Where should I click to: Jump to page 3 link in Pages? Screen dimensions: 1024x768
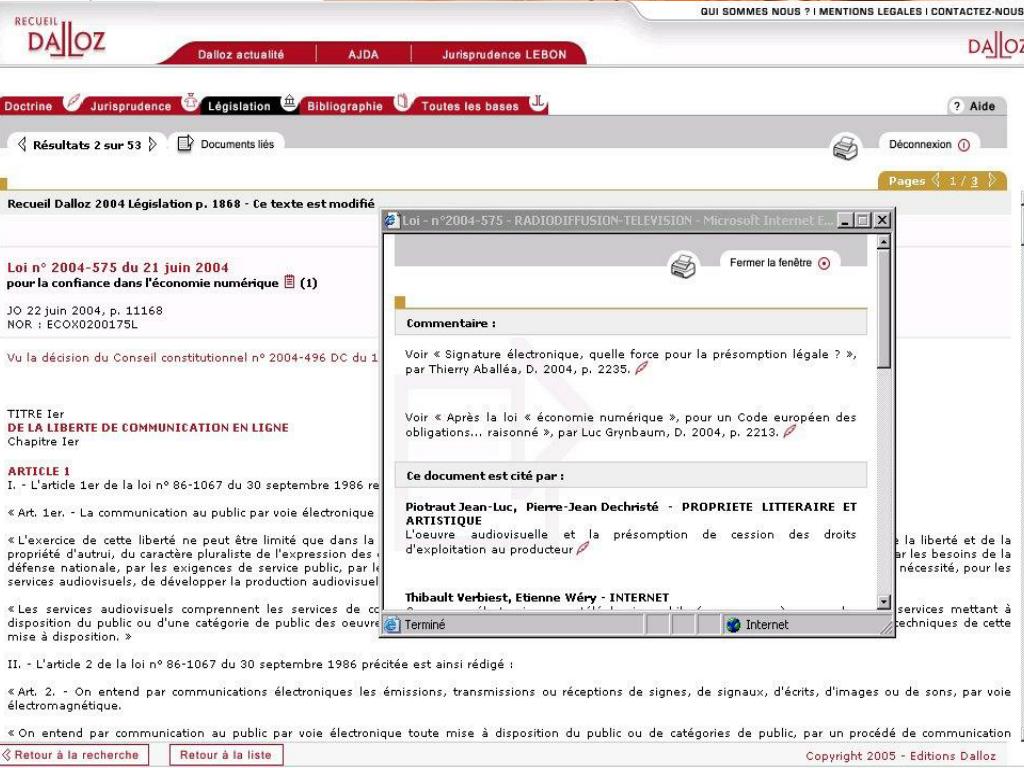(x=974, y=182)
